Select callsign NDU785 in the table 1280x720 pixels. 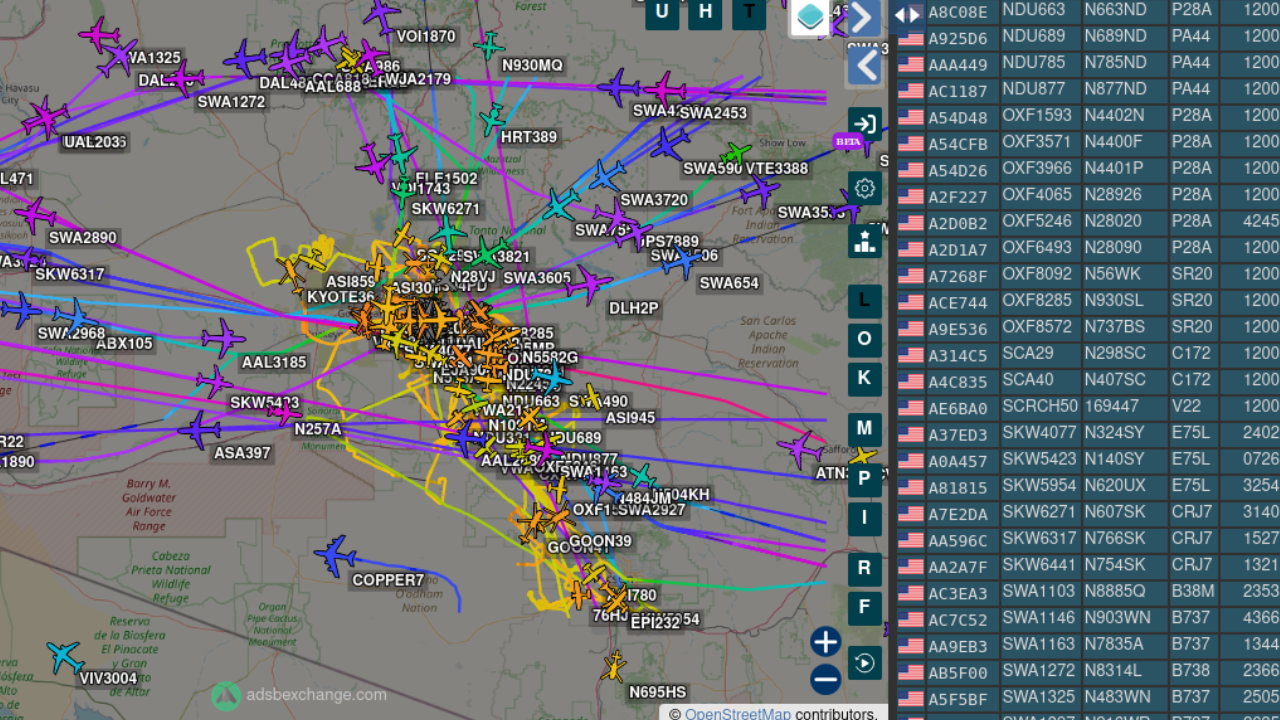point(1034,62)
